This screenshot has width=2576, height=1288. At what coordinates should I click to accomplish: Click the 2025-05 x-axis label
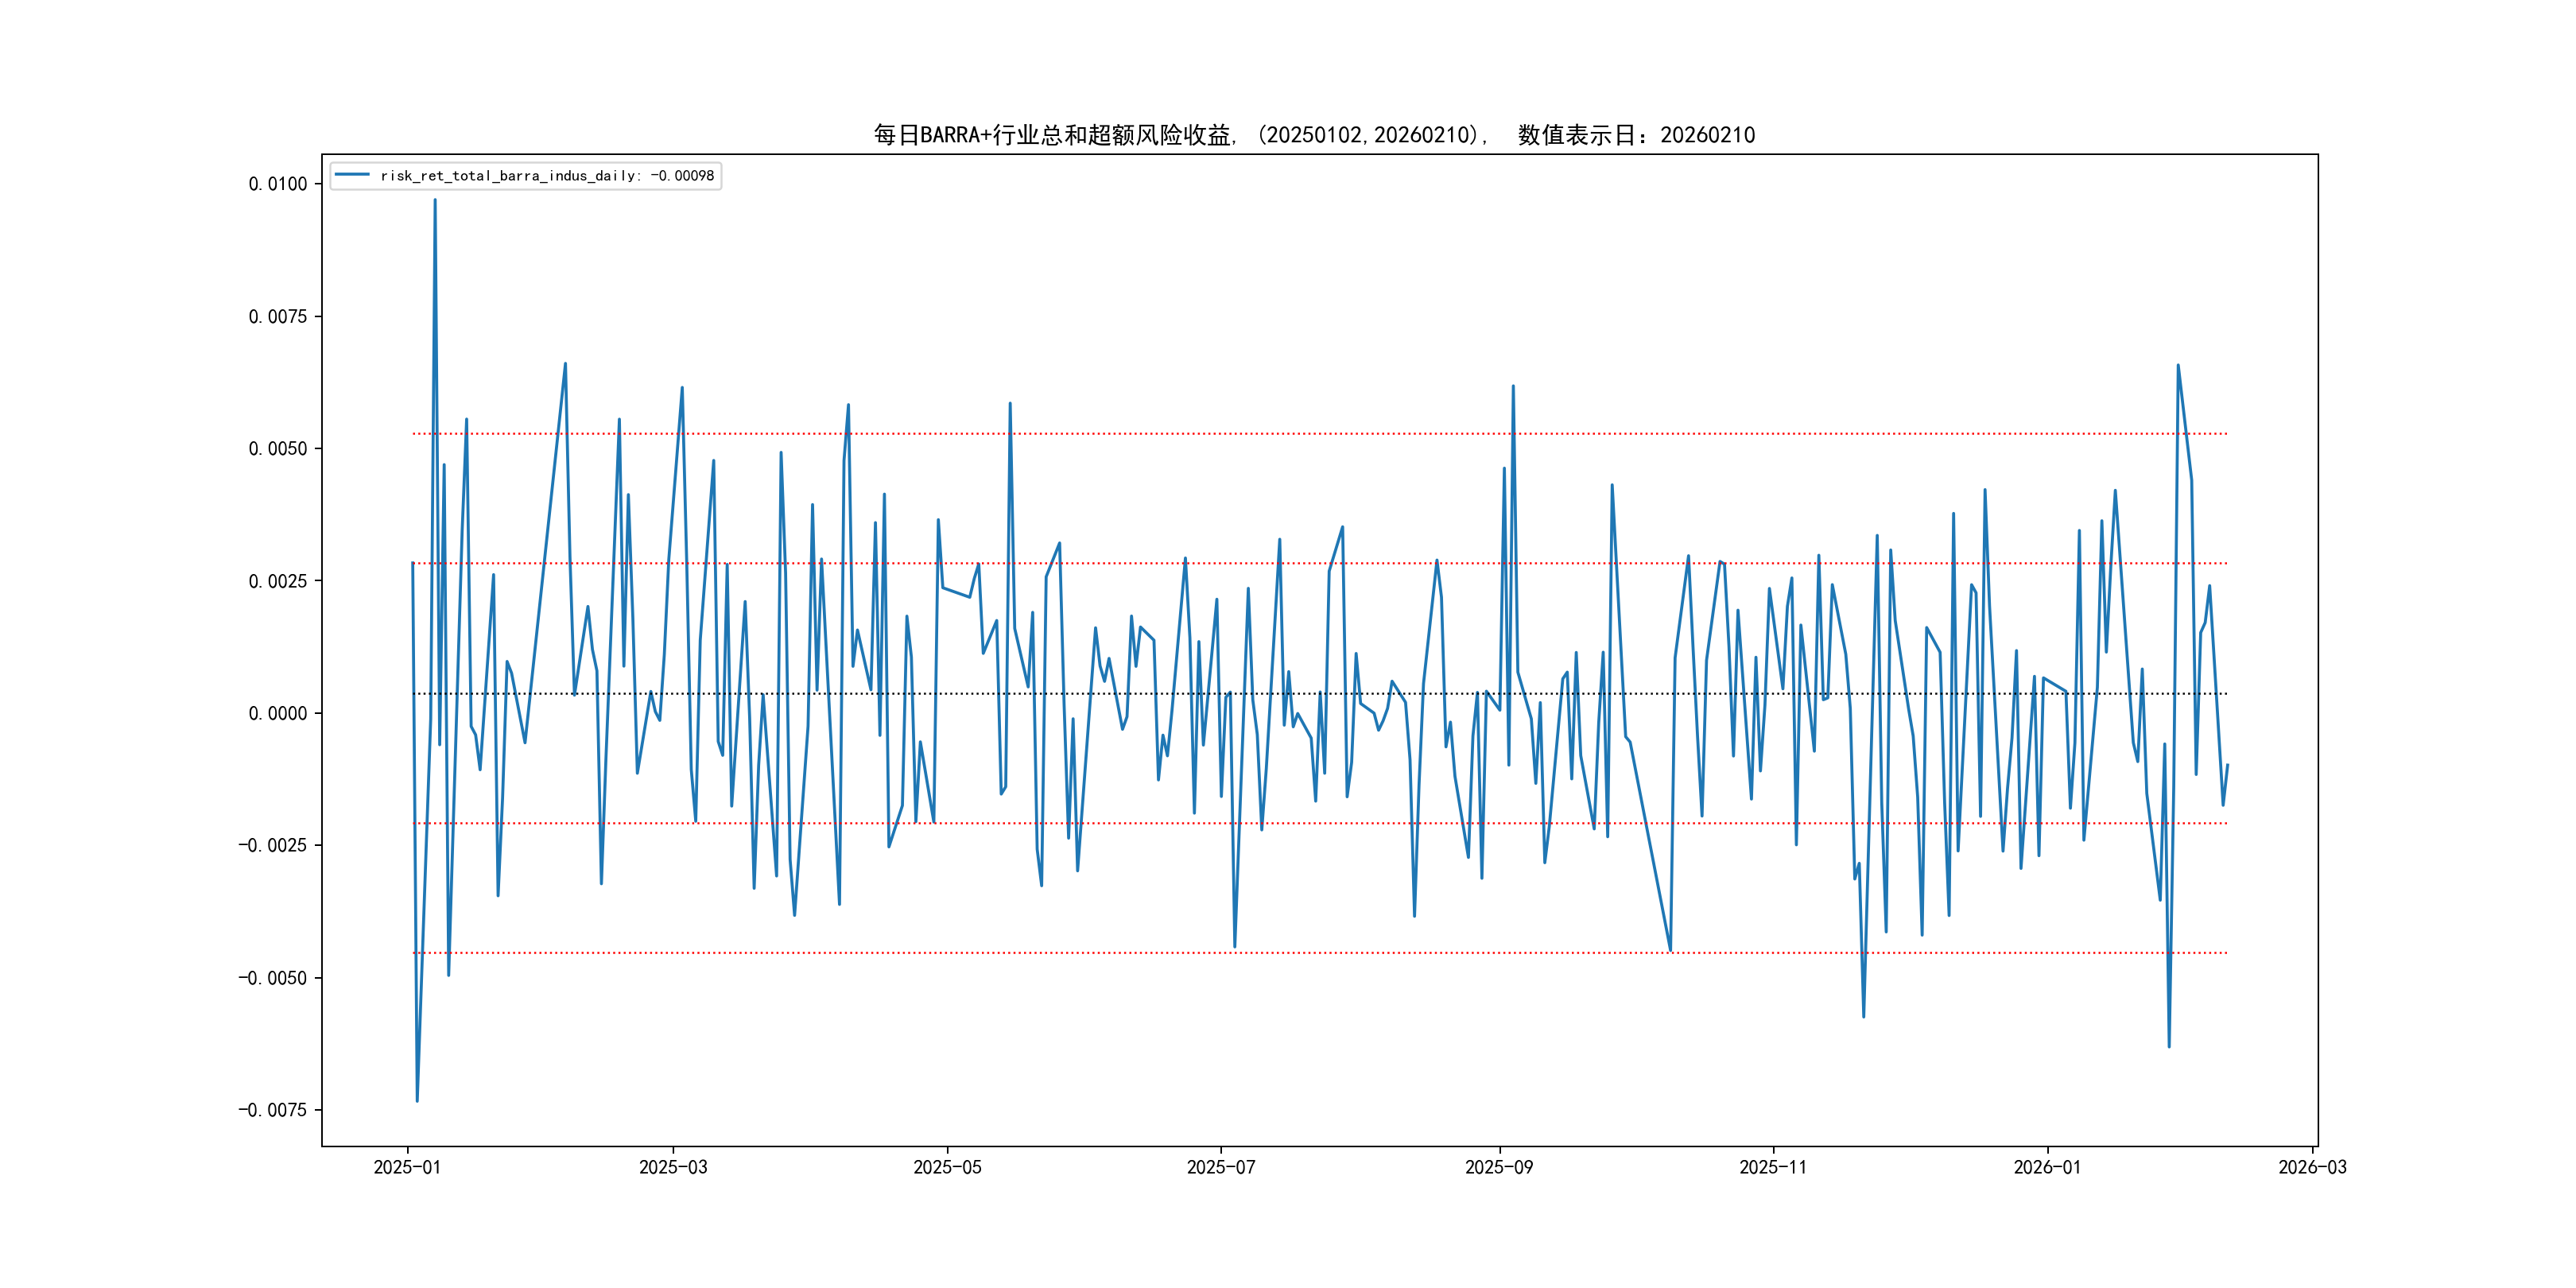[x=947, y=1167]
